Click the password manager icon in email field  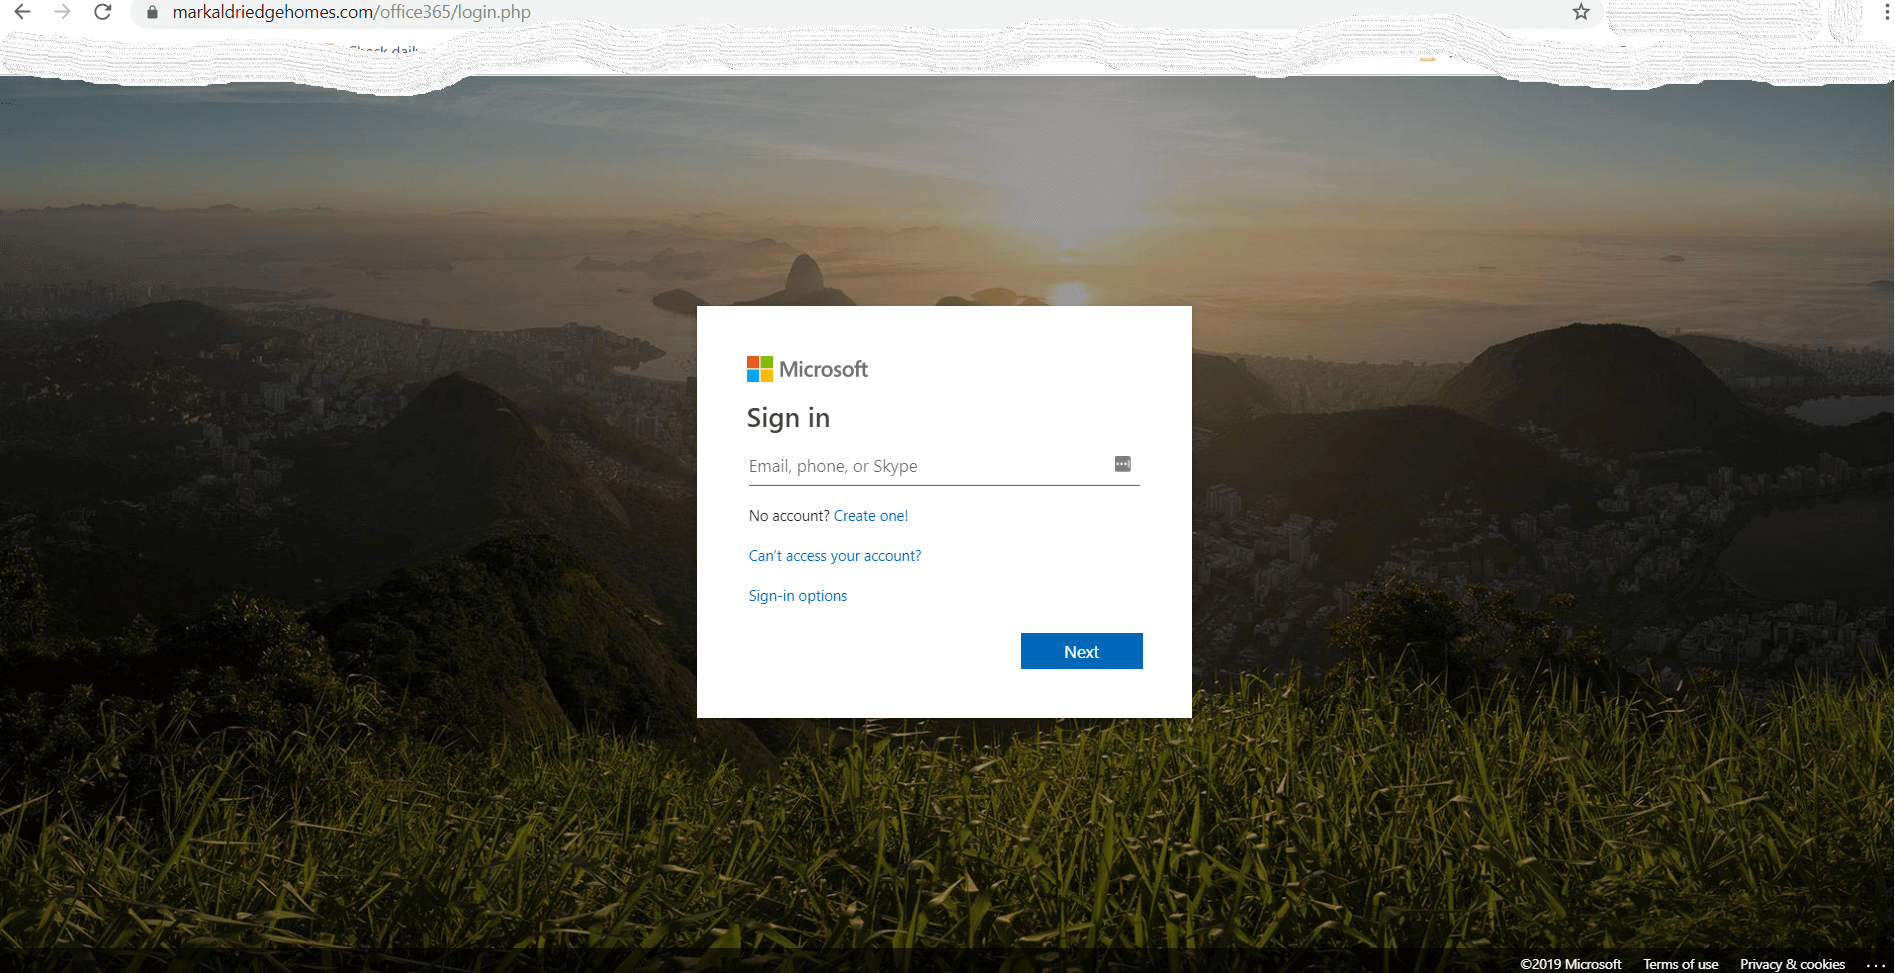[1123, 464]
